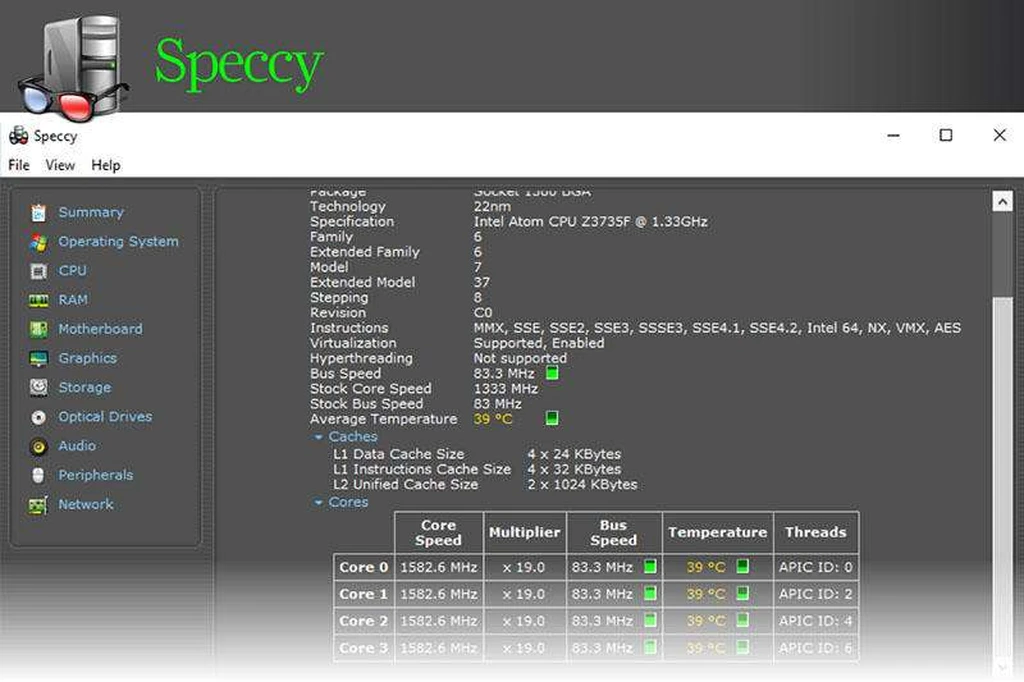Image resolution: width=1024 pixels, height=682 pixels.
Task: Open the Peripherals section label
Action: click(95, 475)
